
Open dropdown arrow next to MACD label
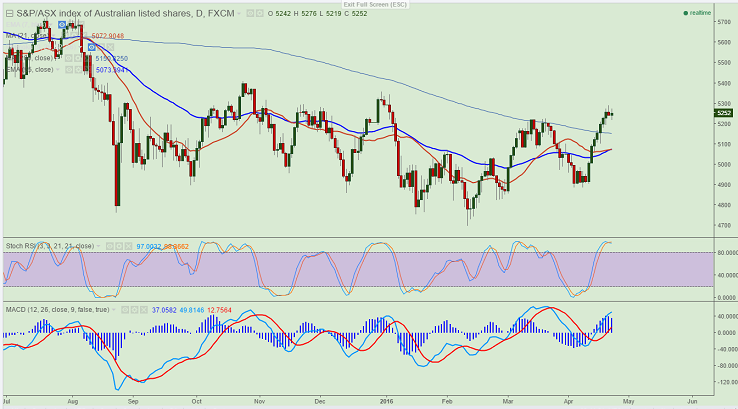coord(113,310)
